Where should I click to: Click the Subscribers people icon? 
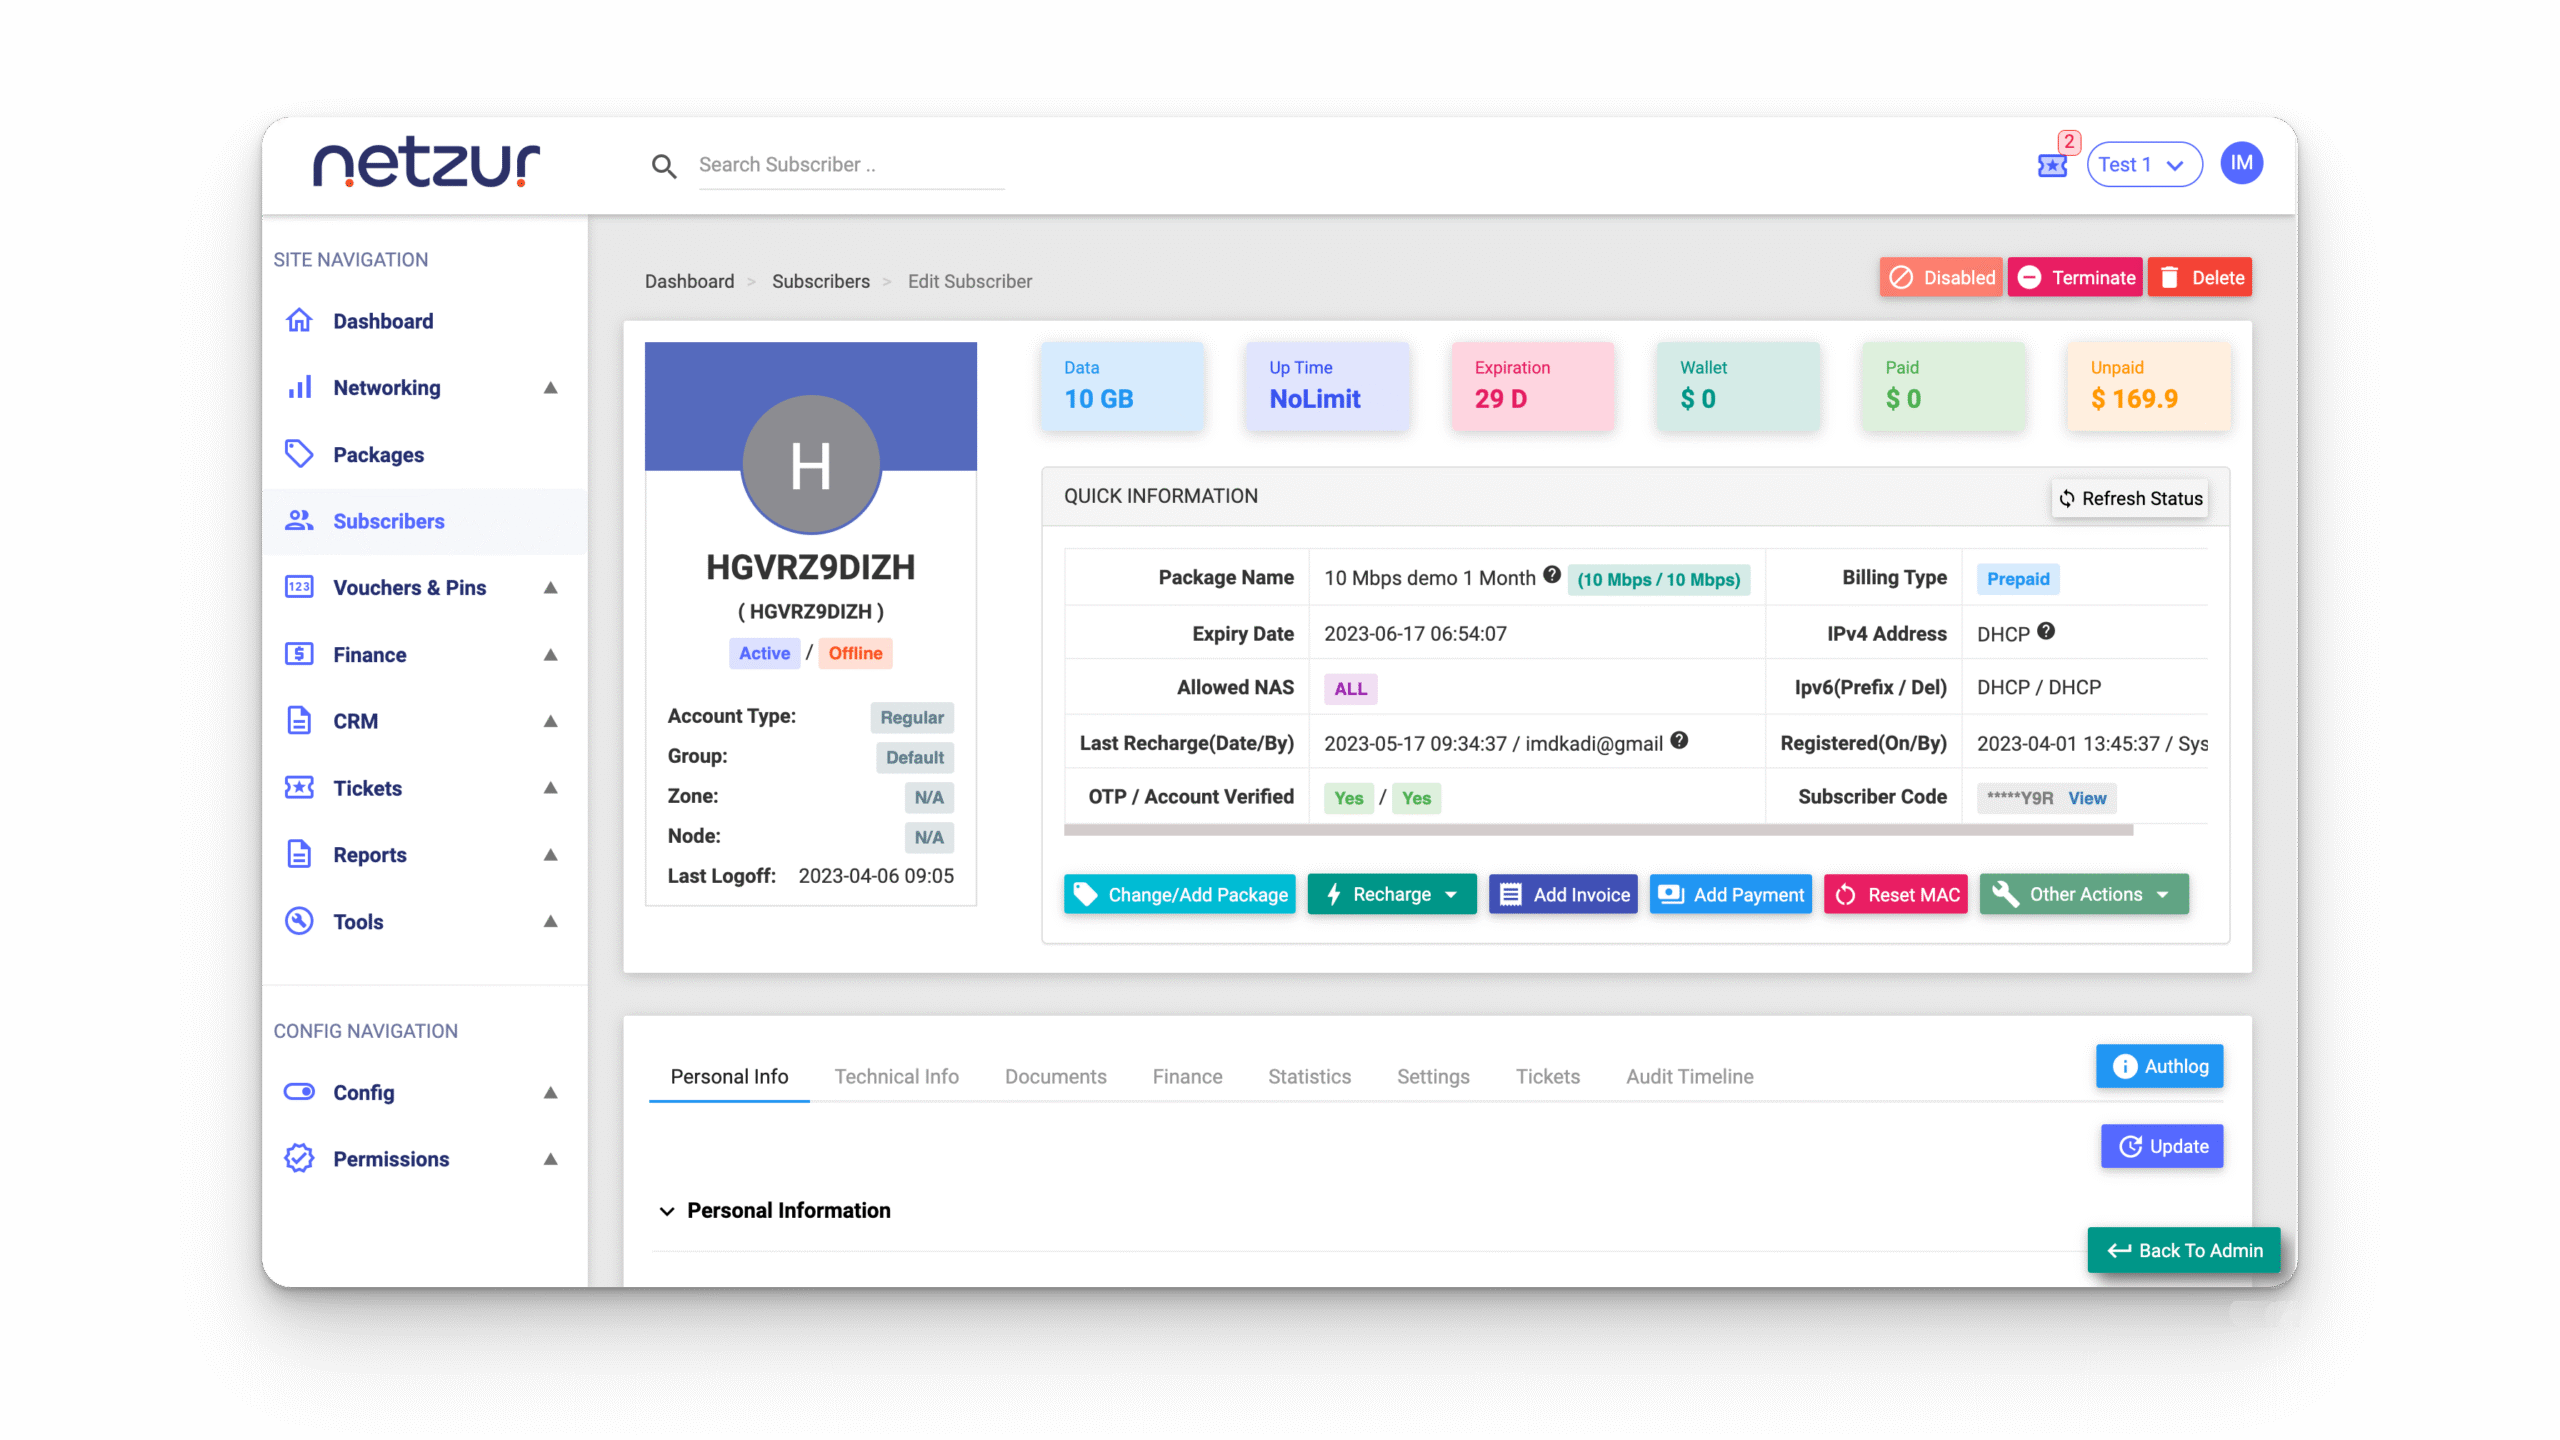[300, 521]
